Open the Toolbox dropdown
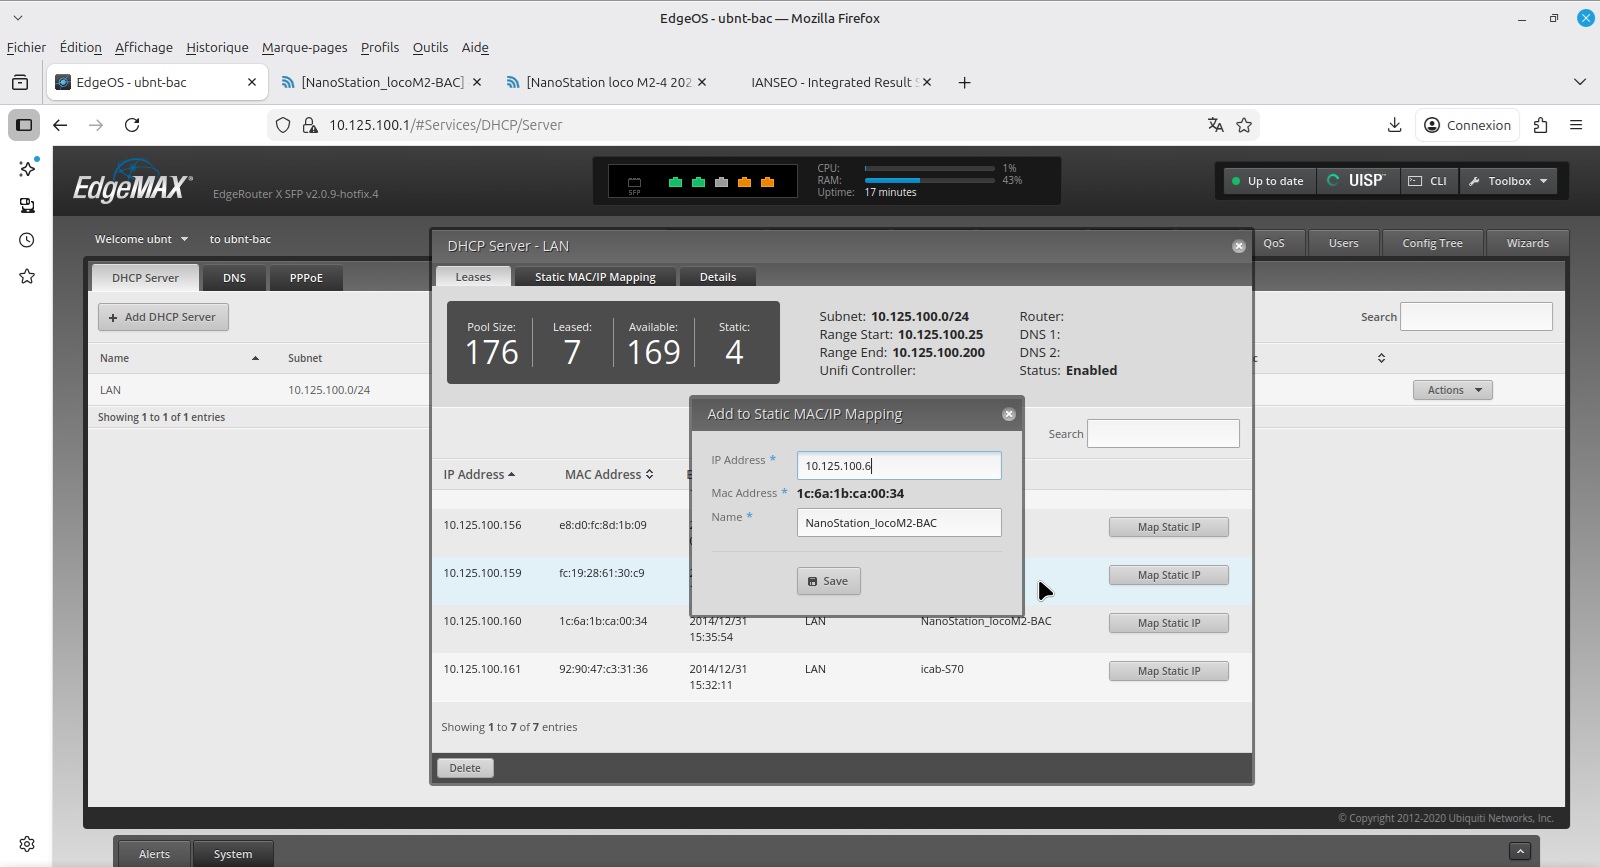 click(x=1508, y=181)
